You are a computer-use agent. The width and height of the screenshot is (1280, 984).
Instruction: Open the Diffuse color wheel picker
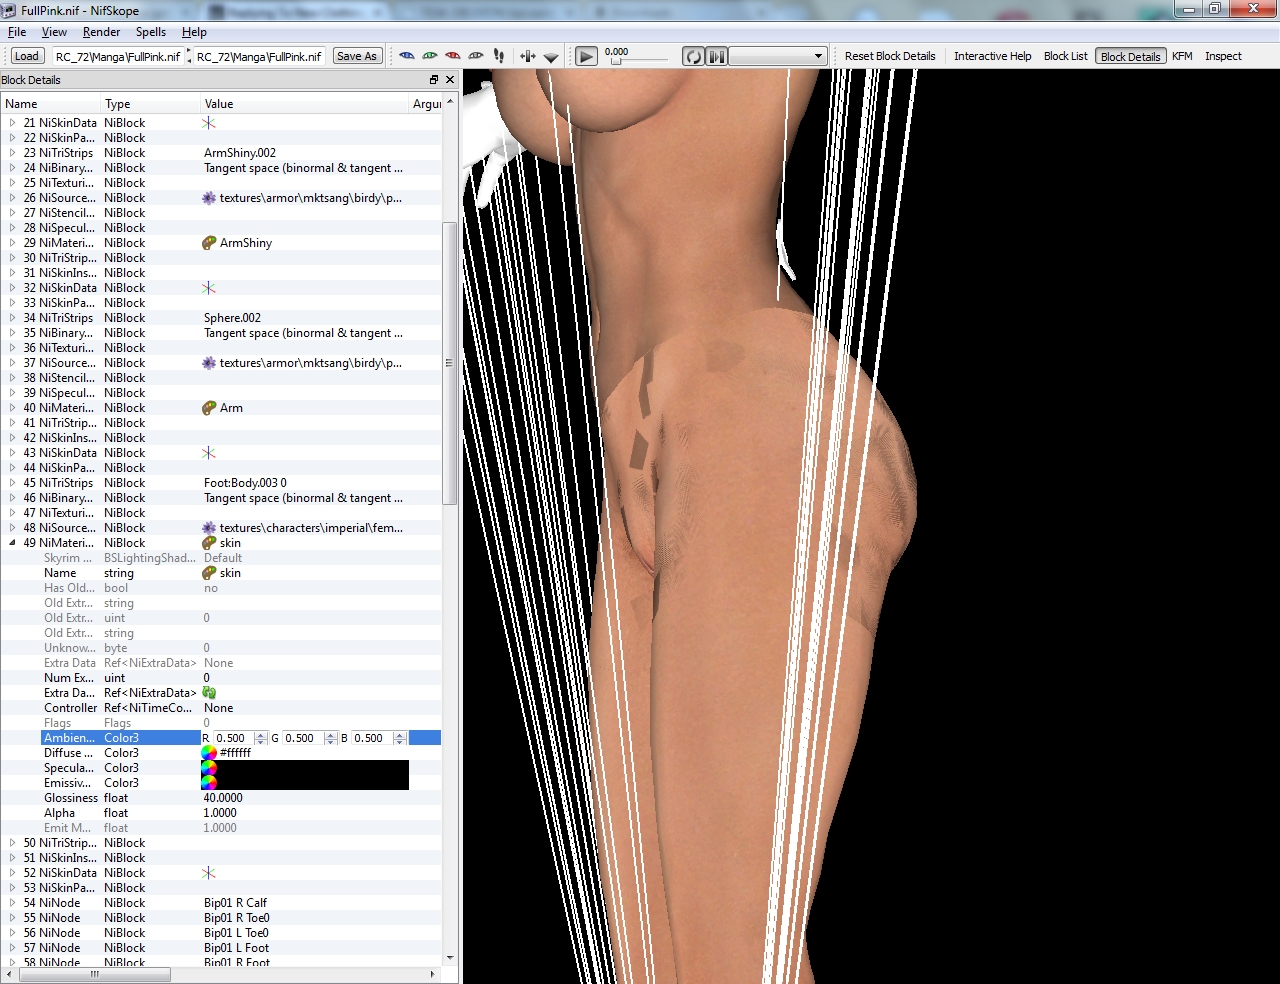(x=209, y=753)
